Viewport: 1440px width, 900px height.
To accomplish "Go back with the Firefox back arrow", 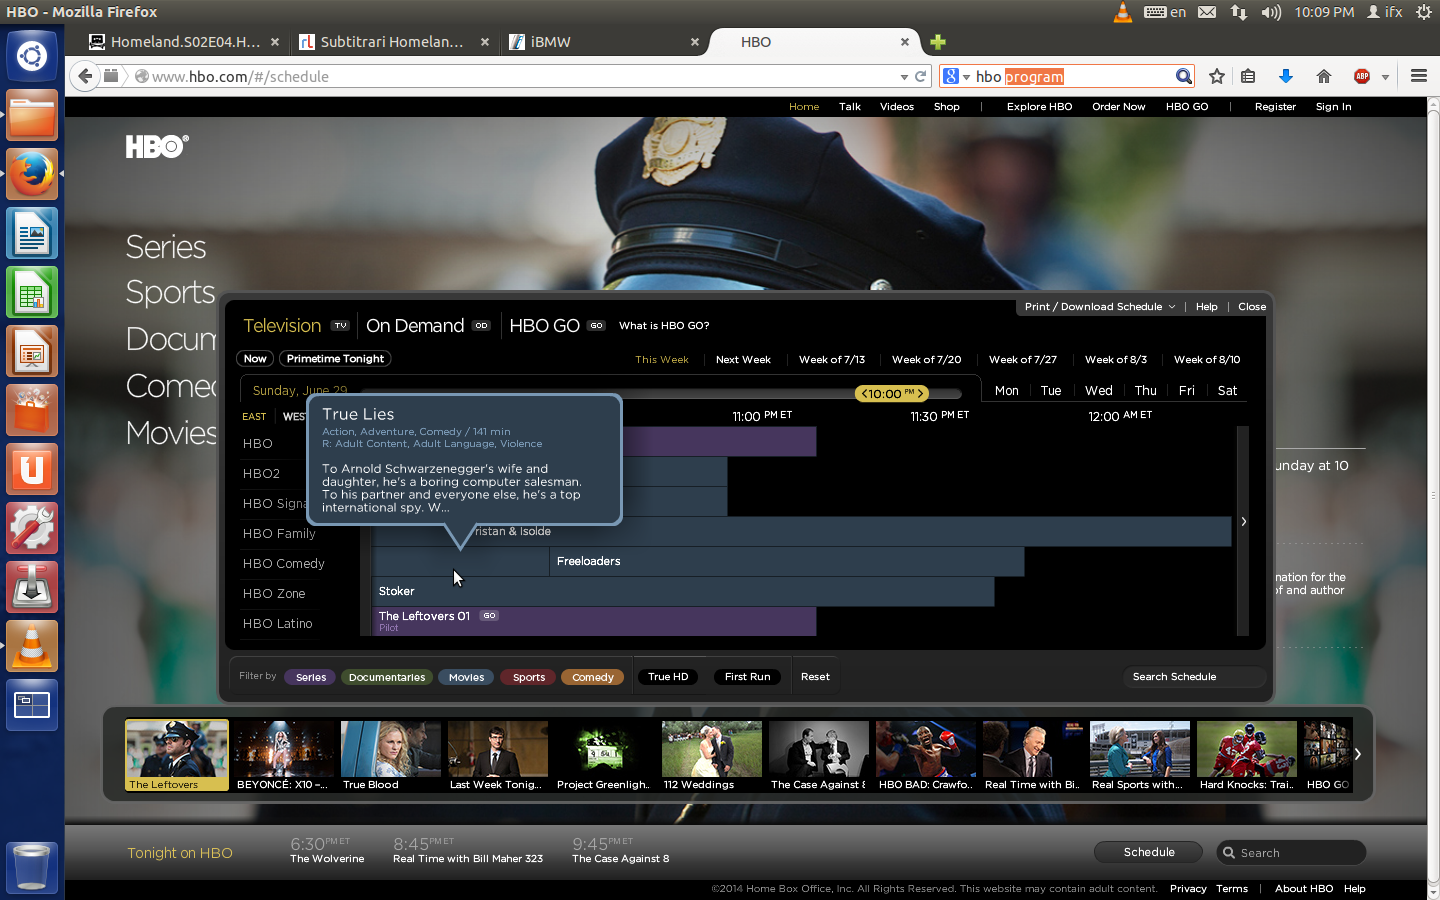I will 85,76.
